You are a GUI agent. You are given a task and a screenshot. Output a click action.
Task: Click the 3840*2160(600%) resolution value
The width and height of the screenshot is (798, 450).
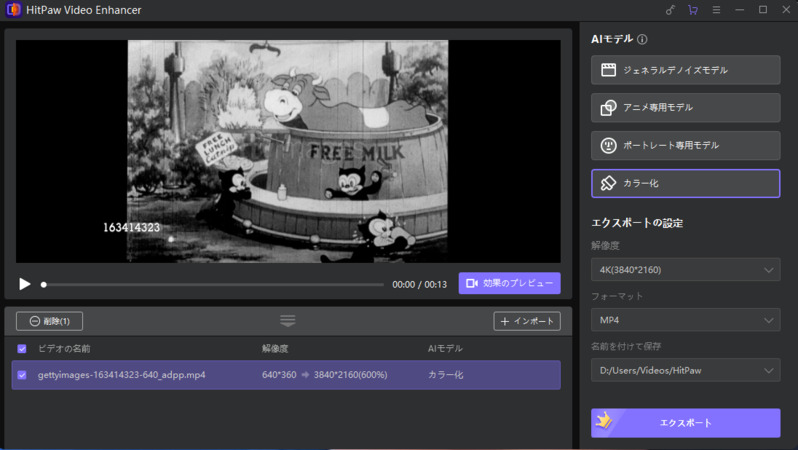point(350,375)
